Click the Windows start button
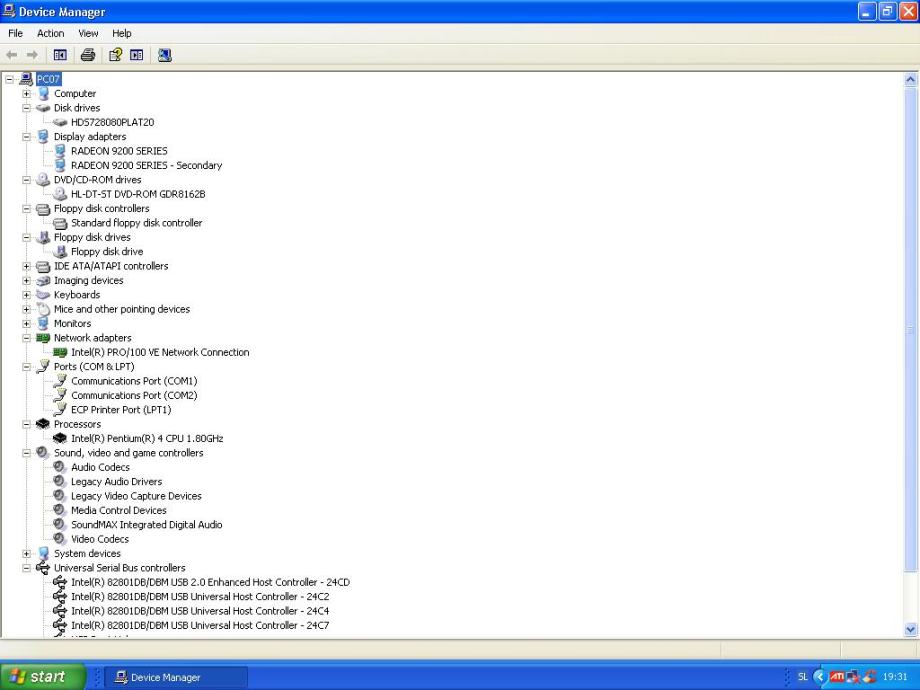The height and width of the screenshot is (690, 920). pos(42,677)
